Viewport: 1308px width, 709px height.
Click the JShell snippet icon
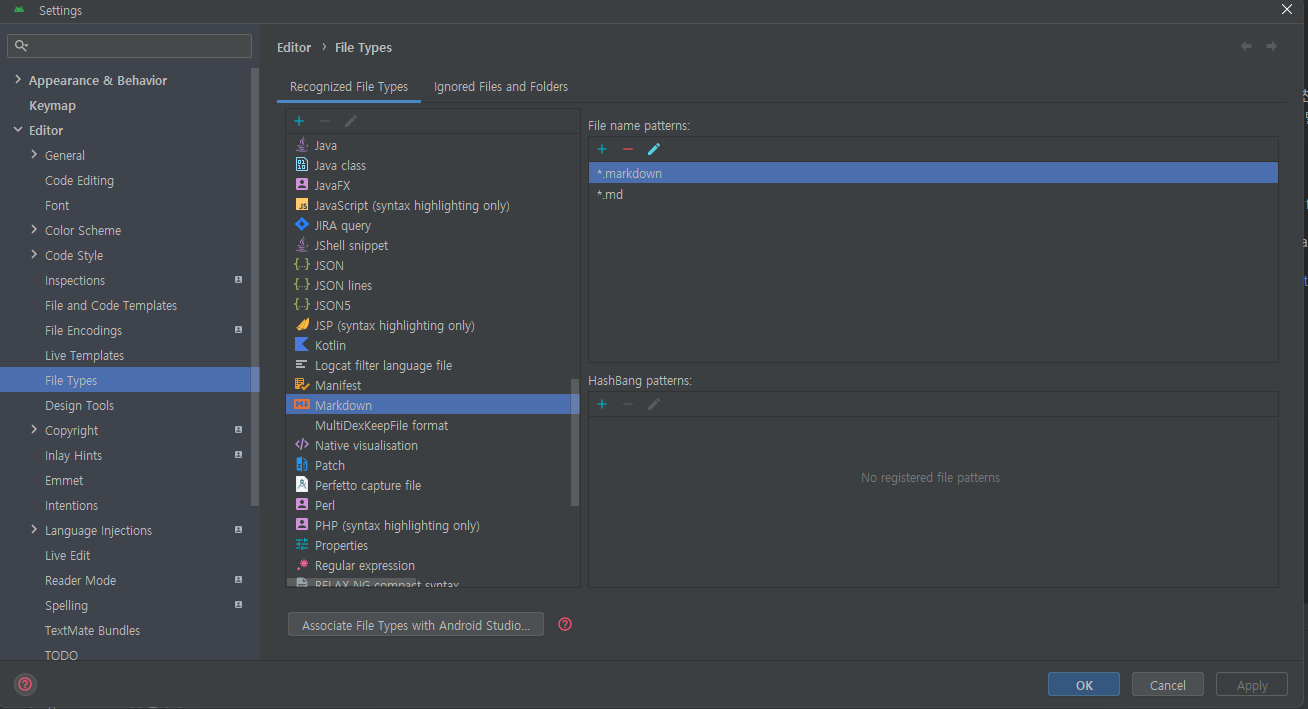click(x=302, y=245)
